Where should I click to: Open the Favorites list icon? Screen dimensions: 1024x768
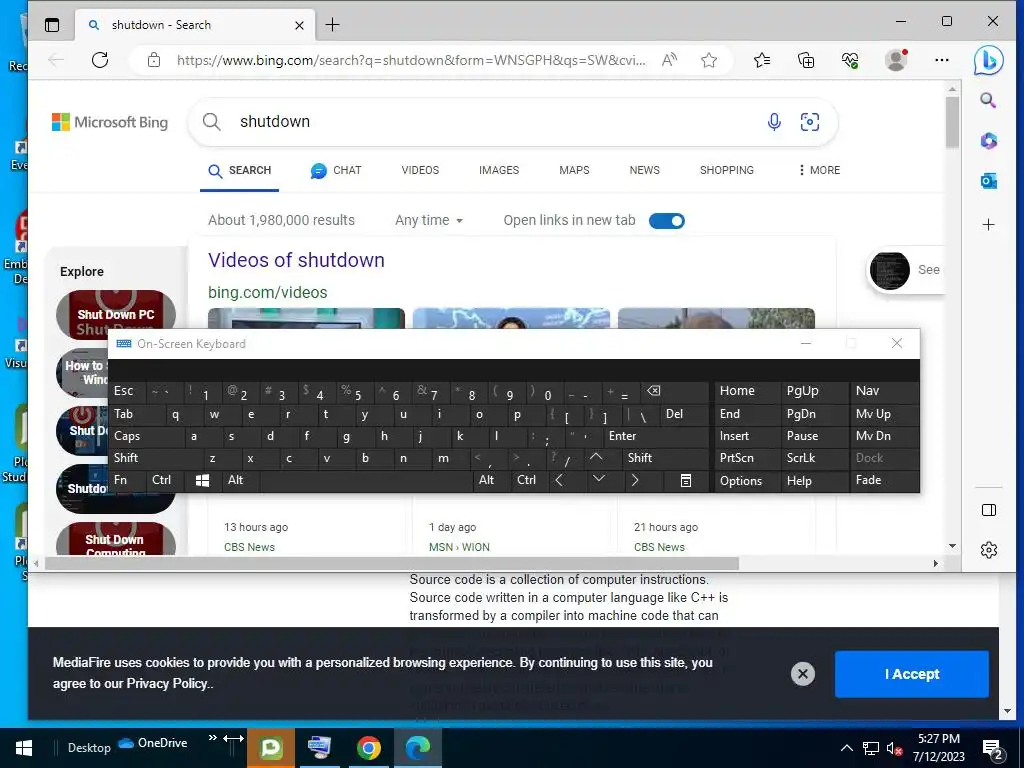tap(761, 60)
